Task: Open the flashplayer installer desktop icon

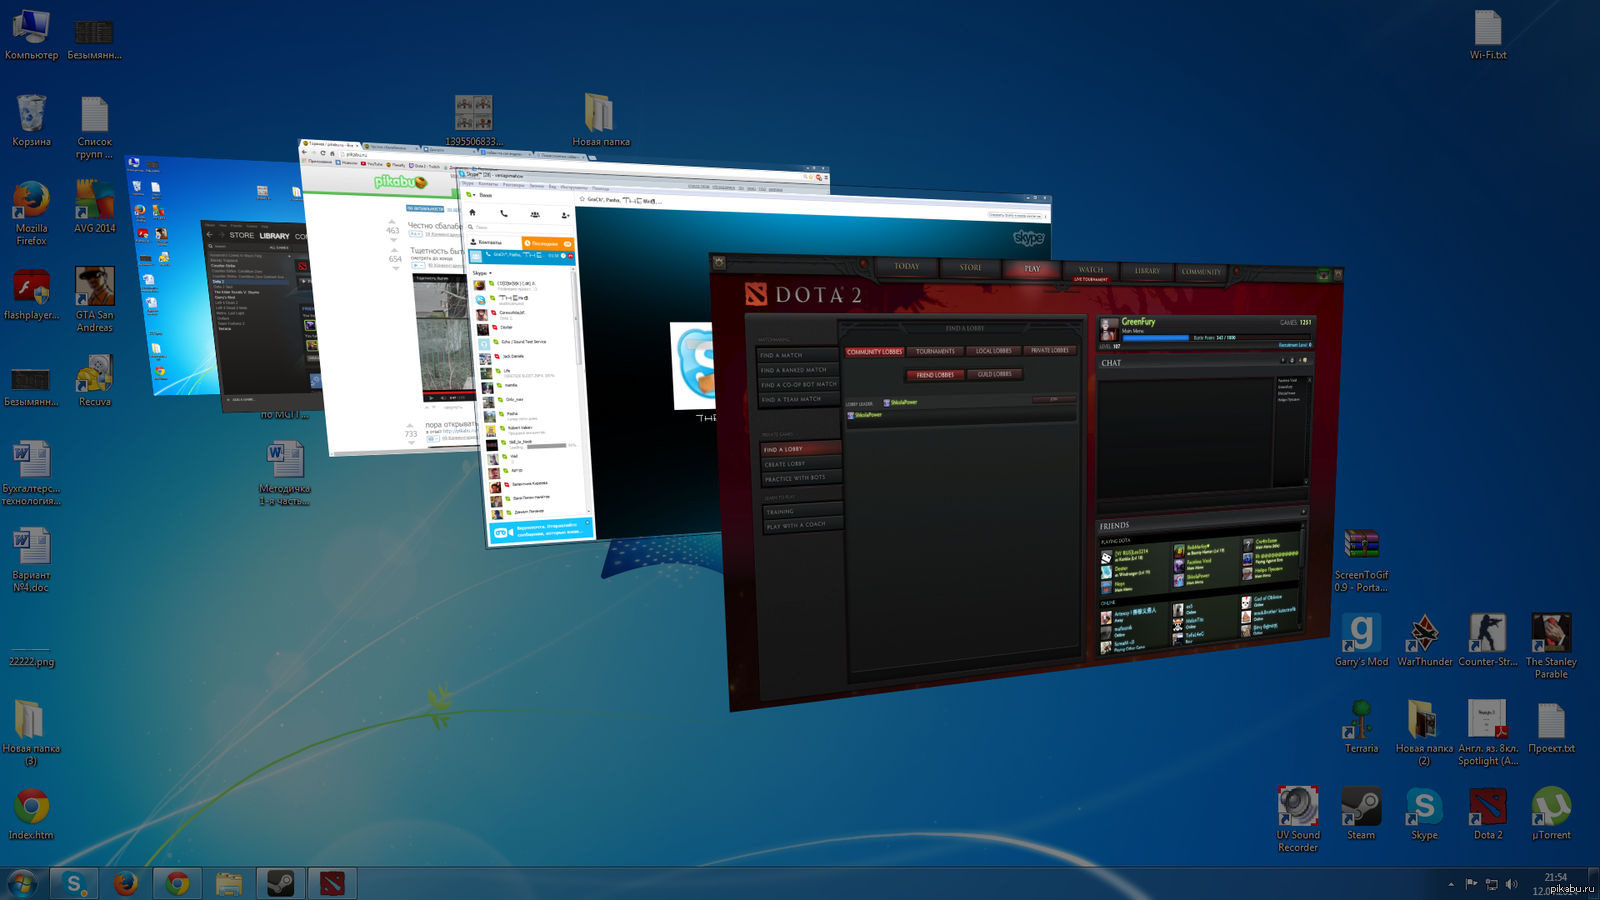Action: [31, 294]
